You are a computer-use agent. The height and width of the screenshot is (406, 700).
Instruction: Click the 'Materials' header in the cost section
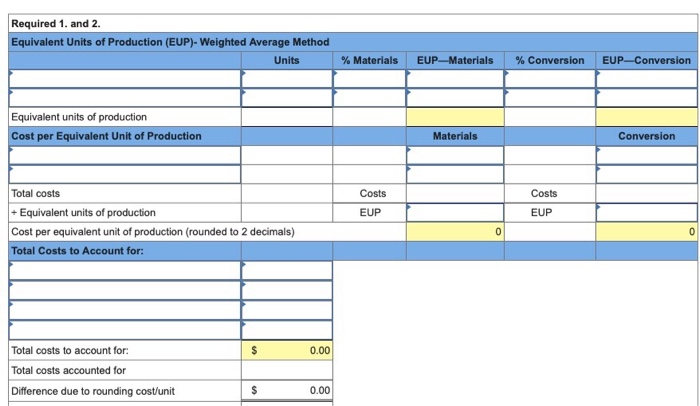click(x=455, y=136)
